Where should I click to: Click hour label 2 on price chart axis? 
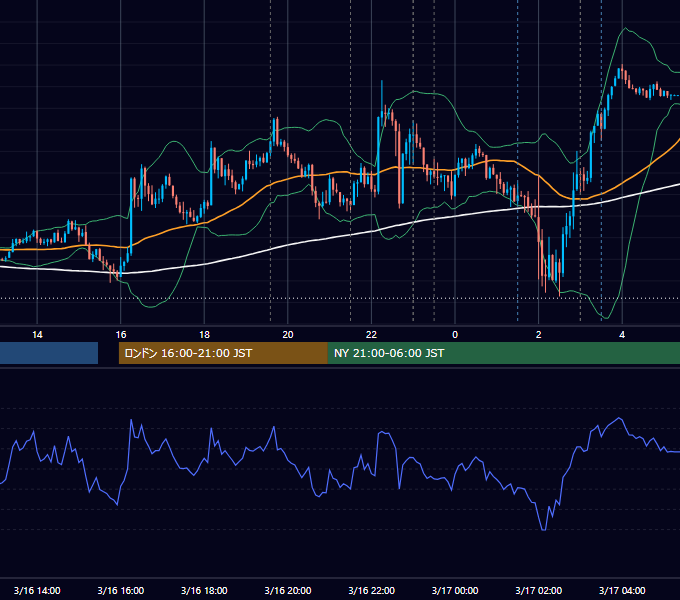(x=538, y=335)
